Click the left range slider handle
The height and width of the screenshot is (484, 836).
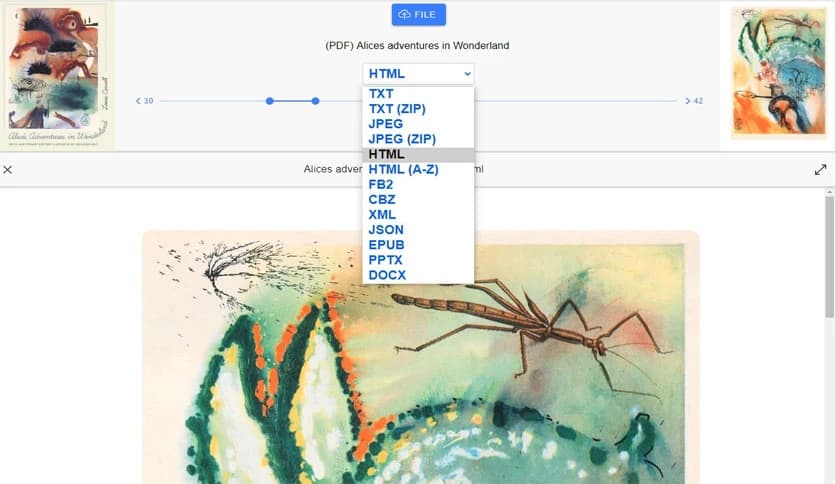coord(270,101)
